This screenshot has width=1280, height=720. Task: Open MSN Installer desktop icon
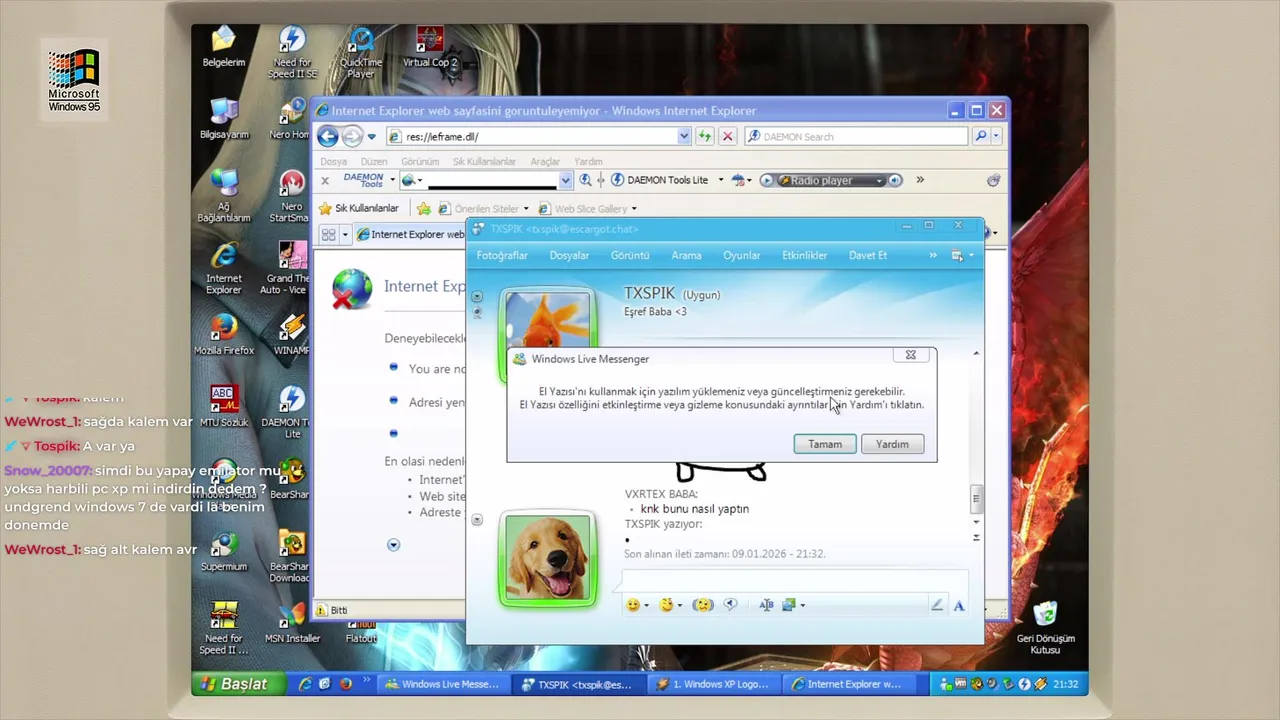point(292,623)
